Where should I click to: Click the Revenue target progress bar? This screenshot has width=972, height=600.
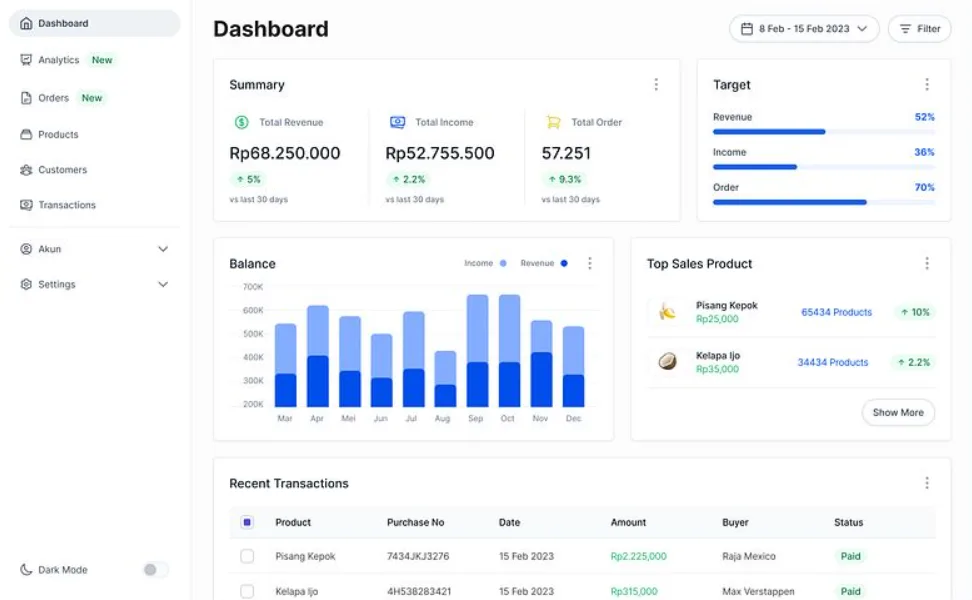click(x=823, y=132)
